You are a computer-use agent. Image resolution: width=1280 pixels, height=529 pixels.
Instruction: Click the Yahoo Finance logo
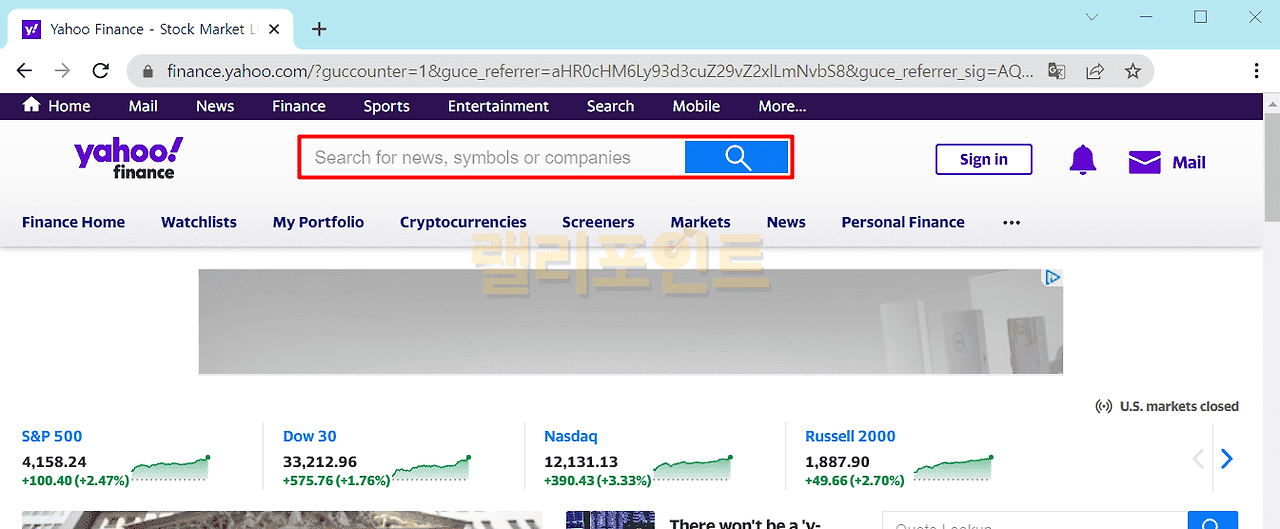(128, 159)
